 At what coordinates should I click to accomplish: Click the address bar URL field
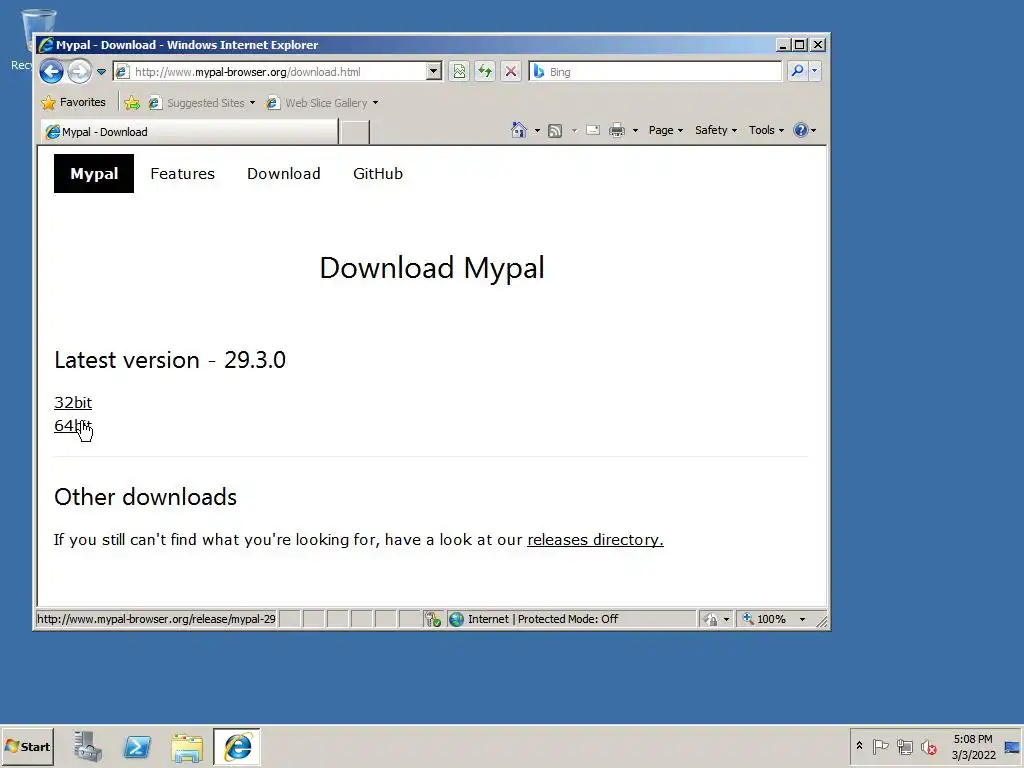[270, 72]
